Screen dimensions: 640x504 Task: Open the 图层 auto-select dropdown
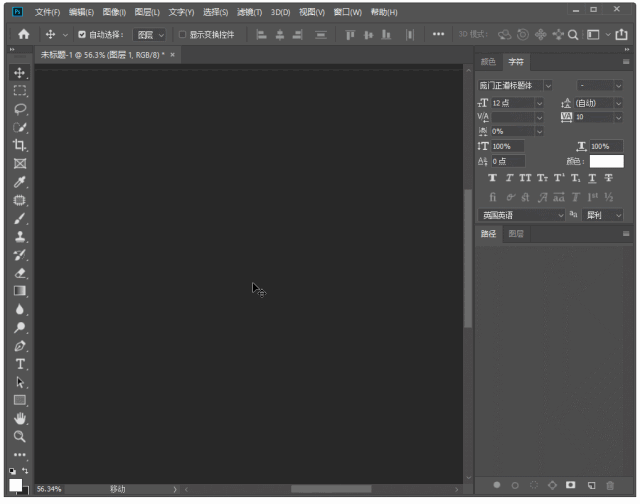point(149,35)
